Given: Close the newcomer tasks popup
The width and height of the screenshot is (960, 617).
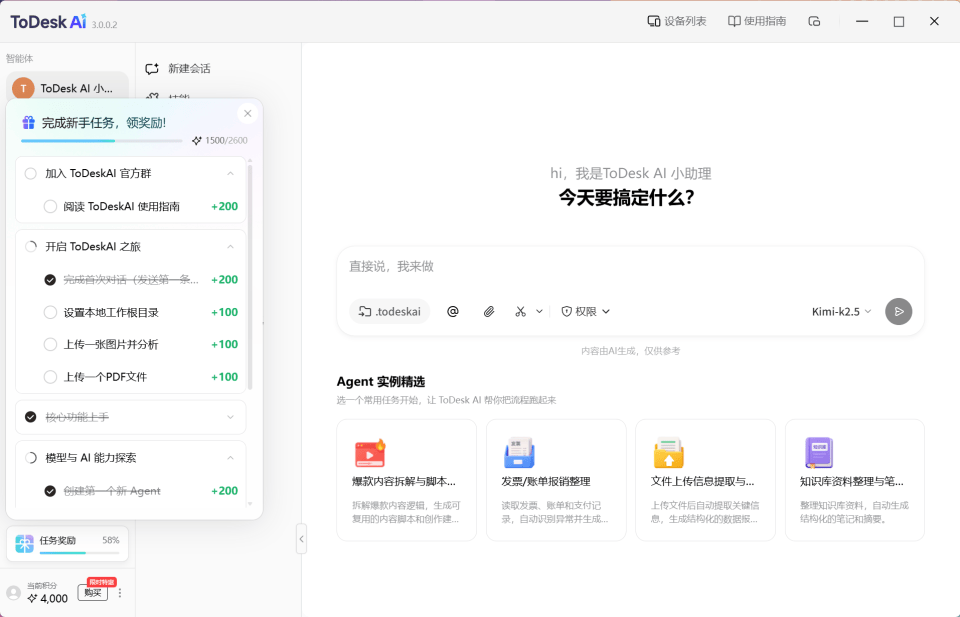Looking at the screenshot, I should click(247, 113).
